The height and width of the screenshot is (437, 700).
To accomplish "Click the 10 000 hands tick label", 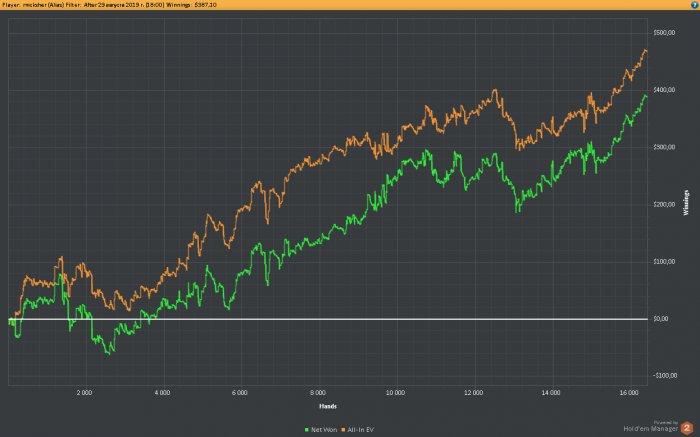I will [396, 393].
